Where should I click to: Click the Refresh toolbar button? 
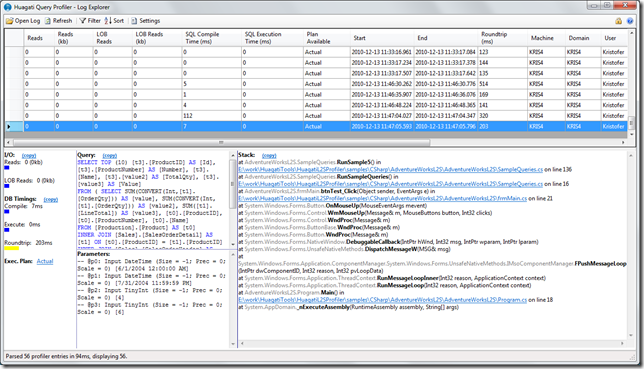58,21
